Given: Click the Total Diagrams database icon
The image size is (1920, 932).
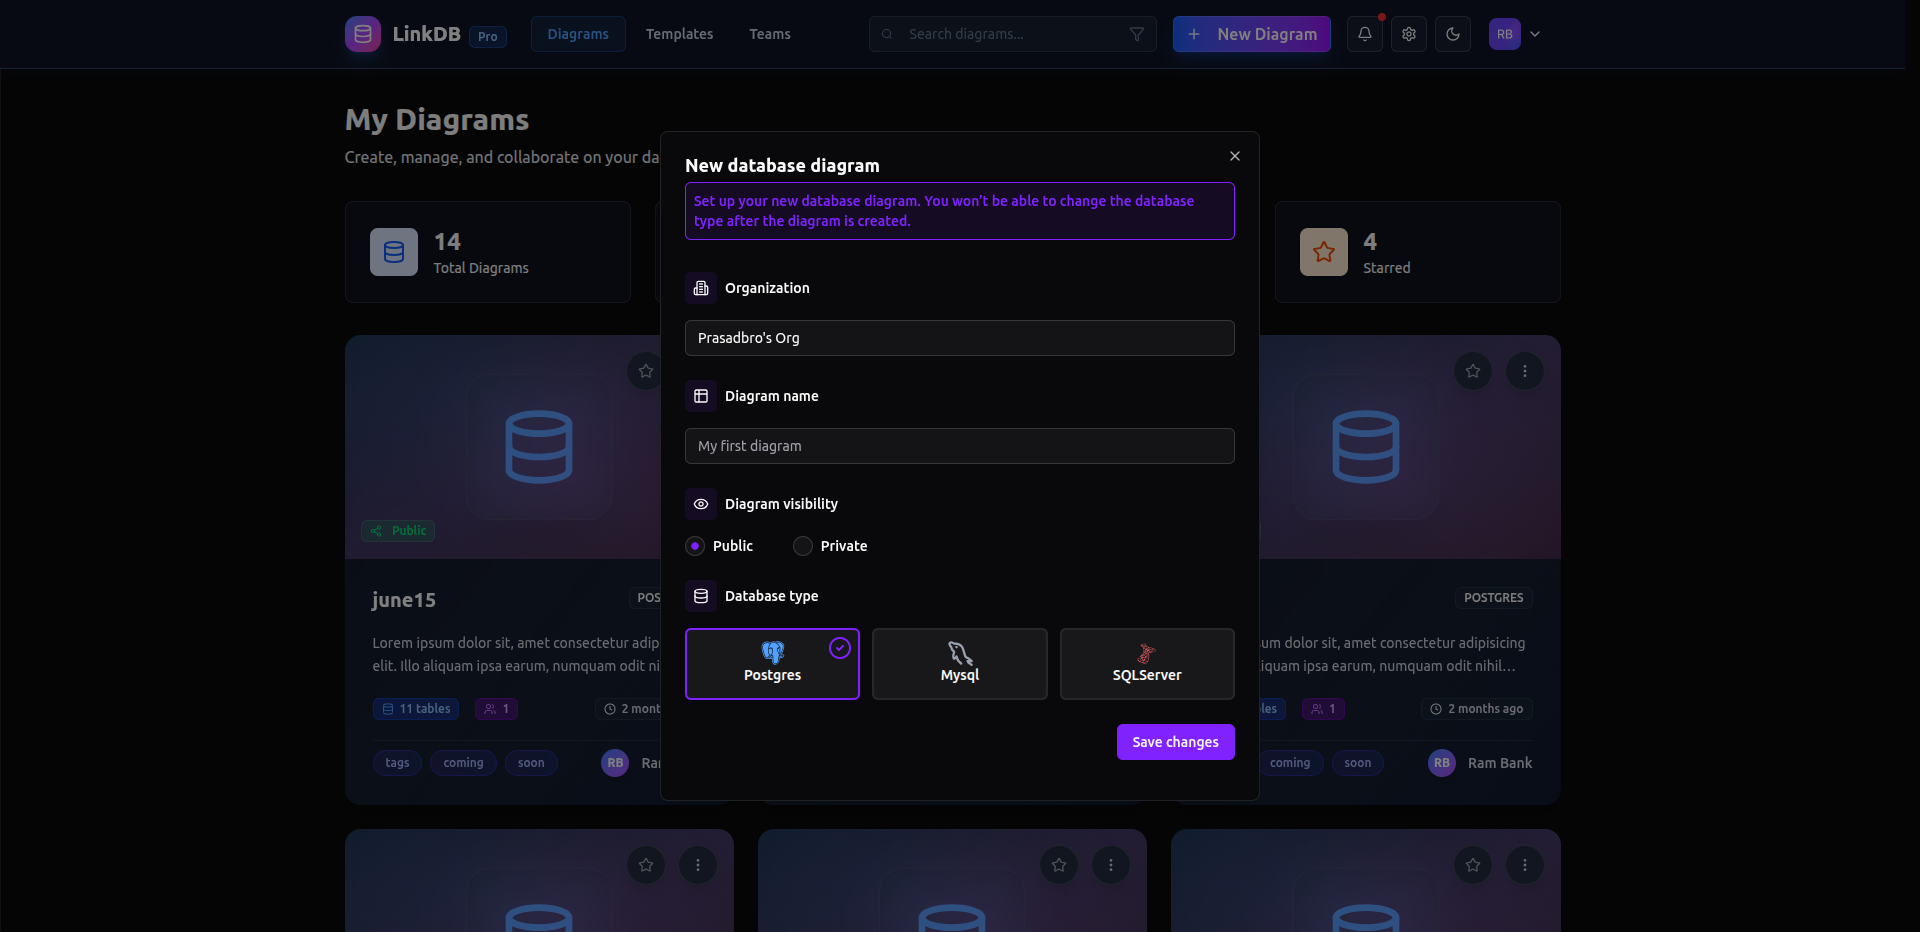Looking at the screenshot, I should coord(394,252).
